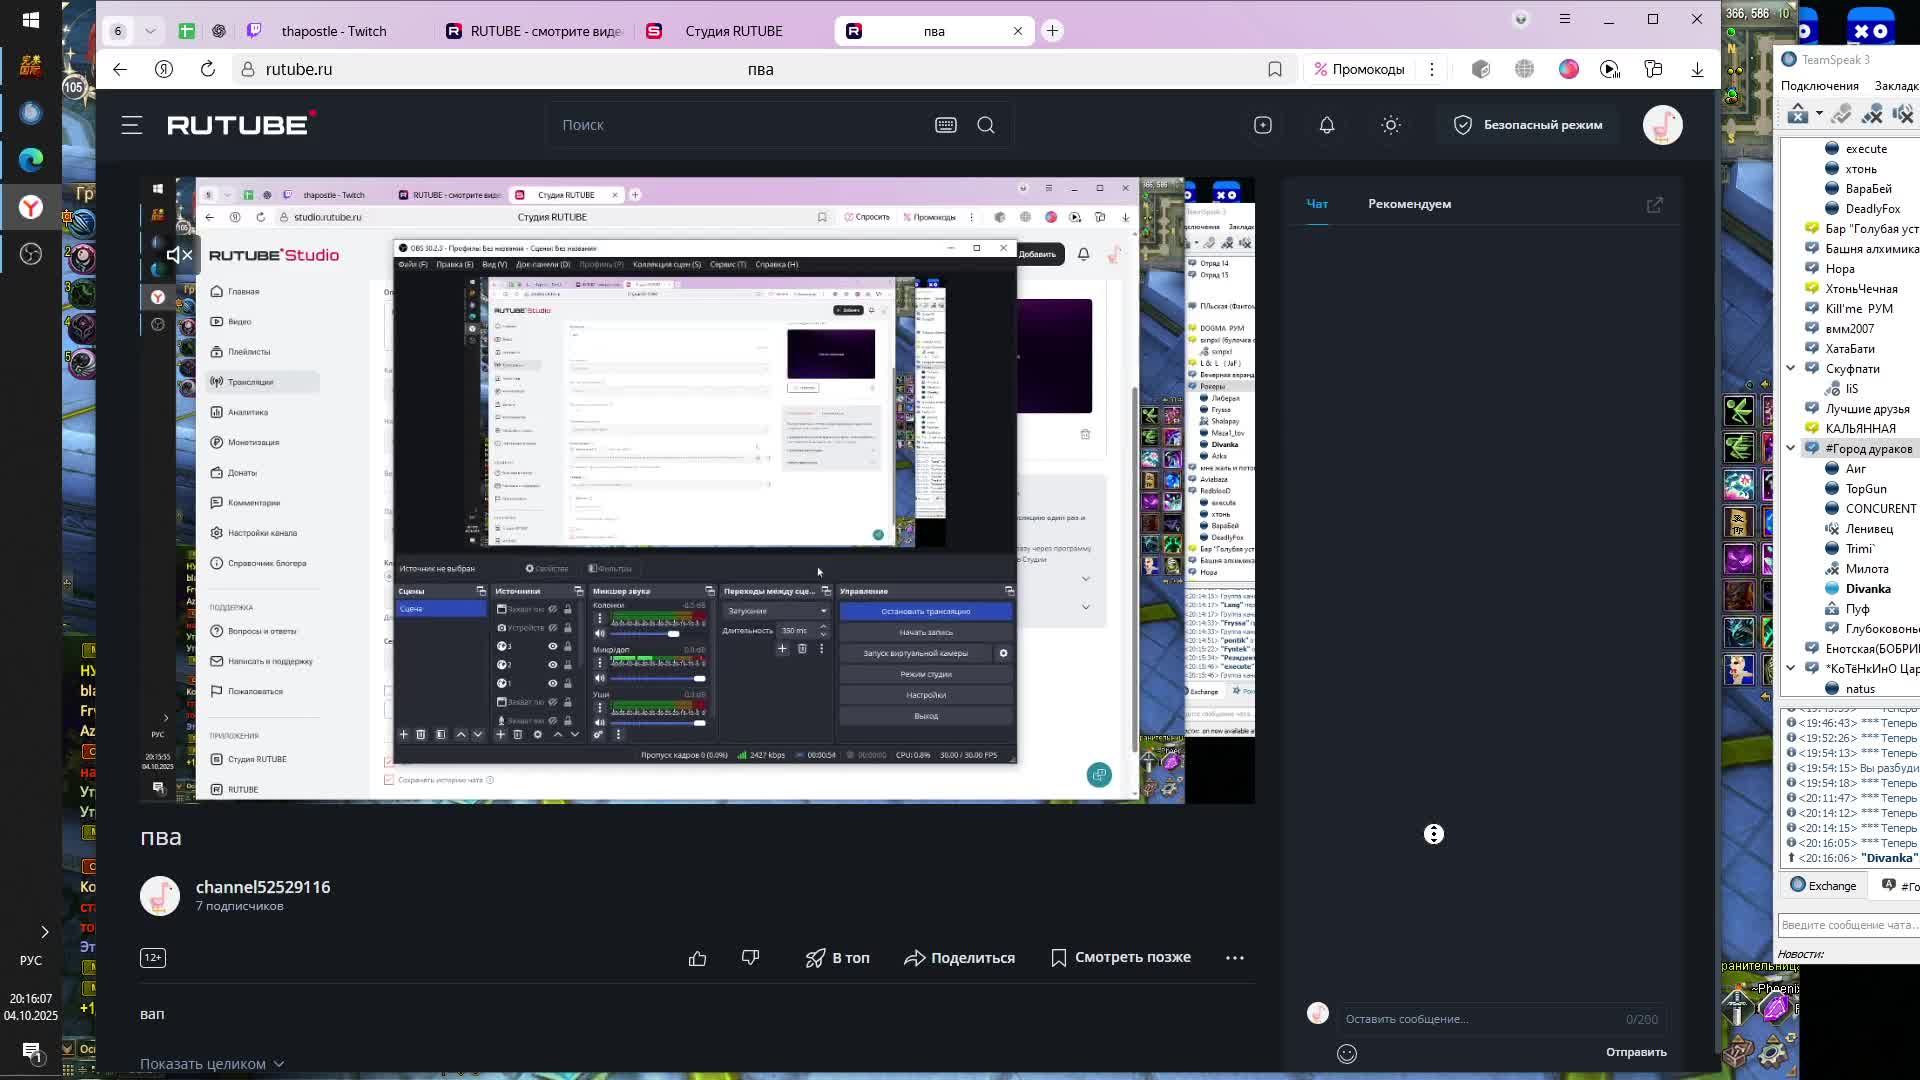The image size is (1920, 1080).
Task: Bookmark the page in the address bar
Action: [x=1275, y=69]
